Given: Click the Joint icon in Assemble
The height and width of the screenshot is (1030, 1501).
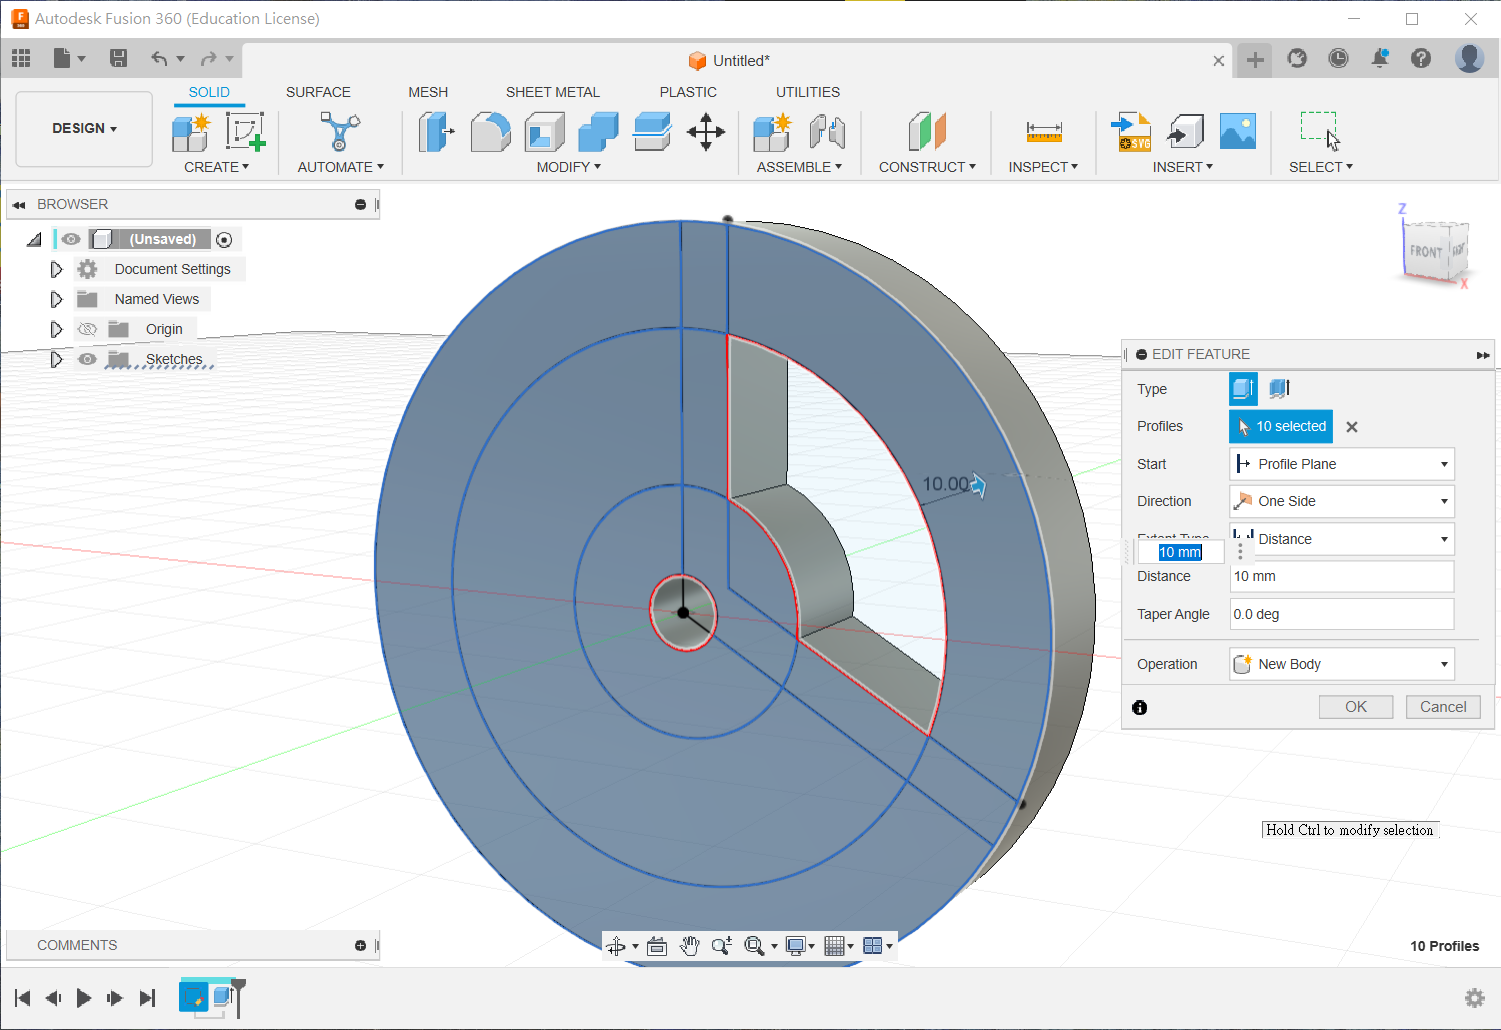Looking at the screenshot, I should (x=827, y=132).
